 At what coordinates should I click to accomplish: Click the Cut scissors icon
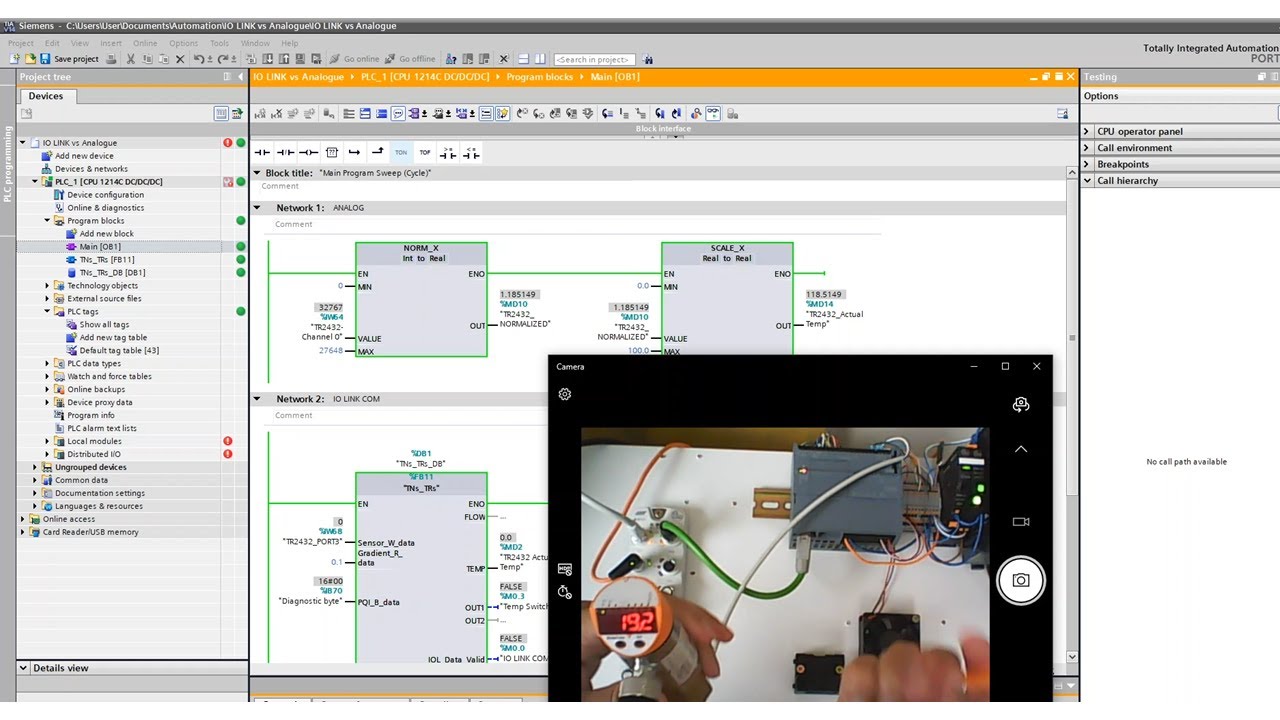(132, 59)
